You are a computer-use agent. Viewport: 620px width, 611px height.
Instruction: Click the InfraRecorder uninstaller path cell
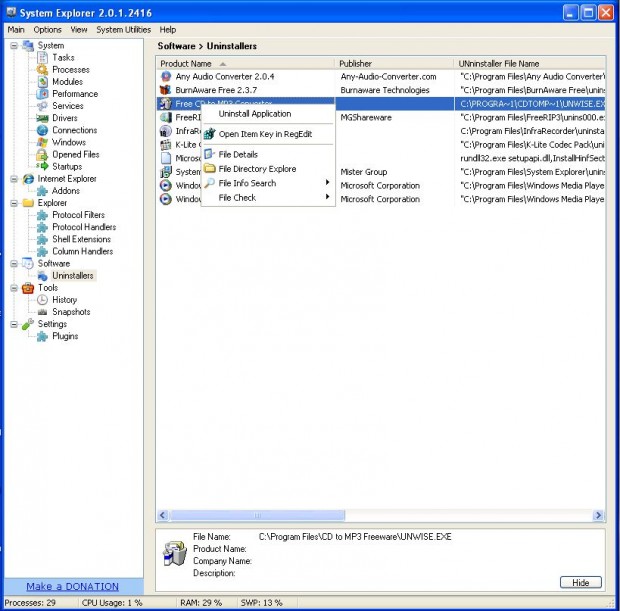(532, 131)
